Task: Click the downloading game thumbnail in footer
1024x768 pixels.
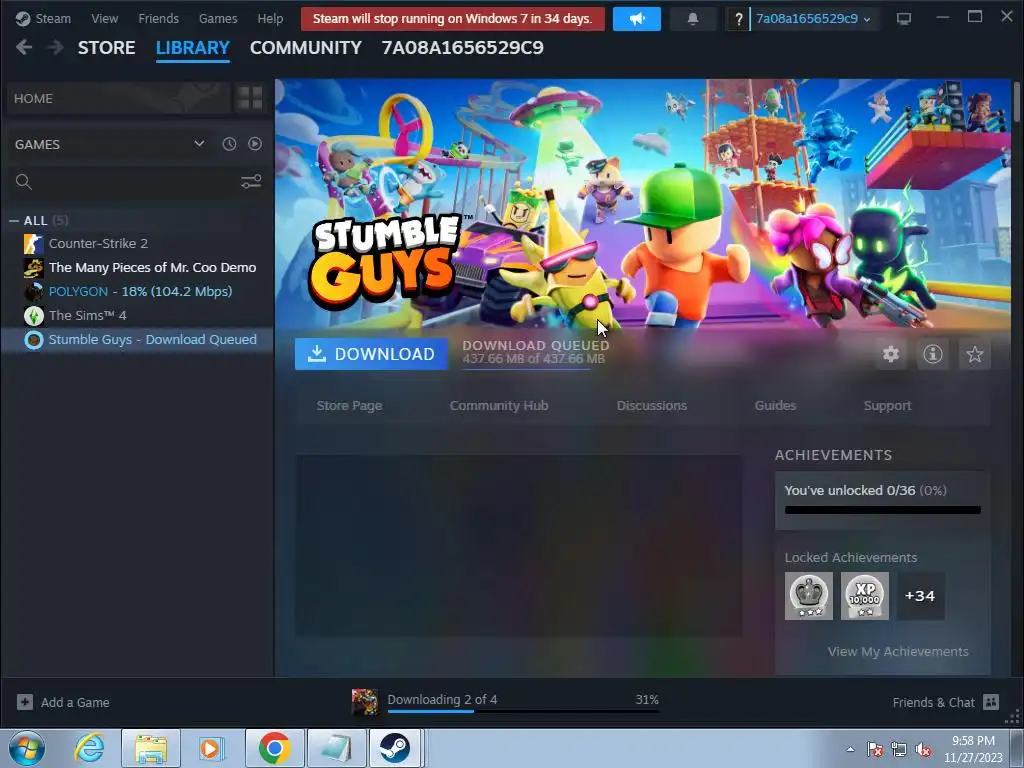Action: click(364, 702)
